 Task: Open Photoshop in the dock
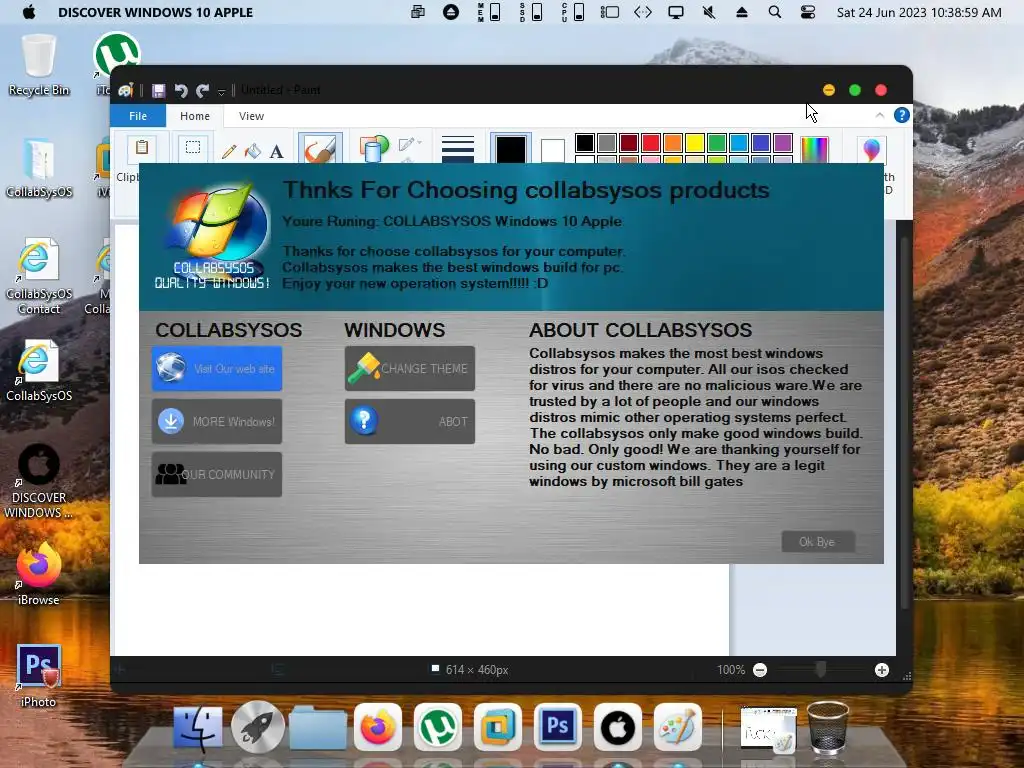[x=557, y=727]
